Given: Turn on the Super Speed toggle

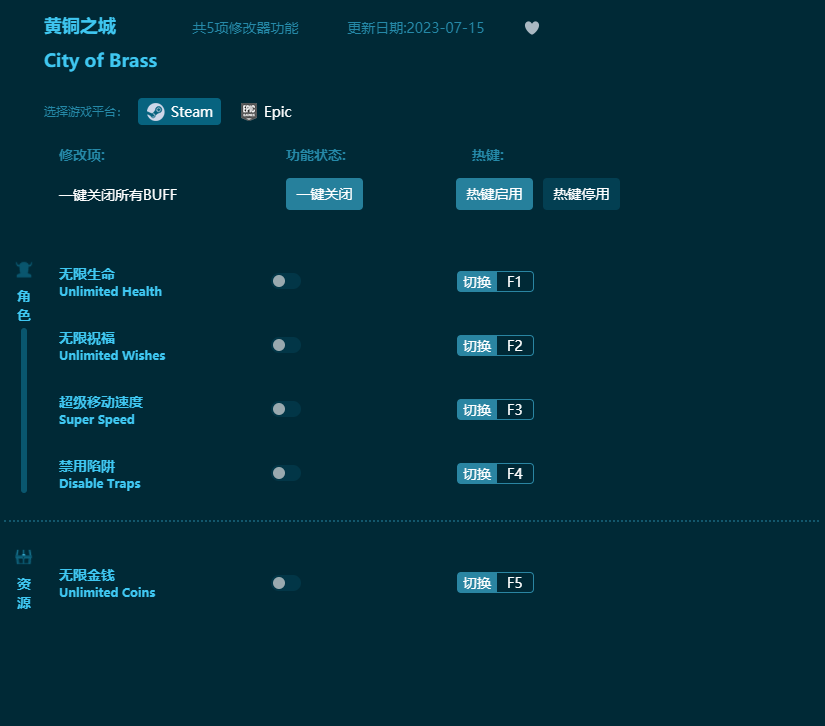Looking at the screenshot, I should pyautogui.click(x=286, y=409).
